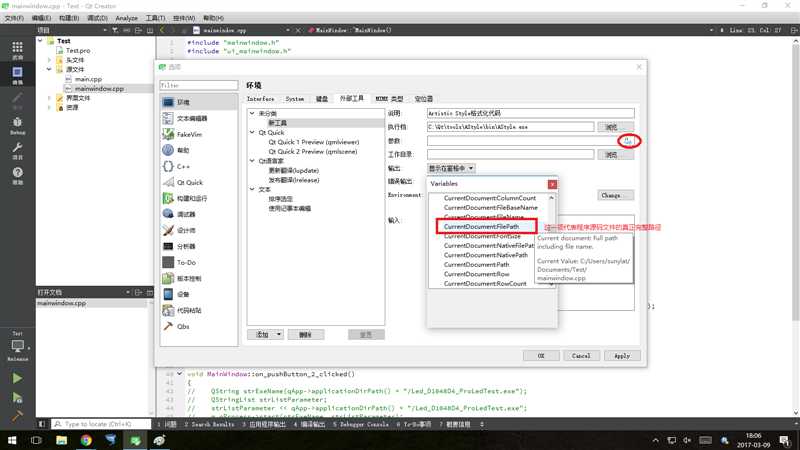The image size is (800, 450).
Task: Click Type to locate search box
Action: tap(102, 424)
